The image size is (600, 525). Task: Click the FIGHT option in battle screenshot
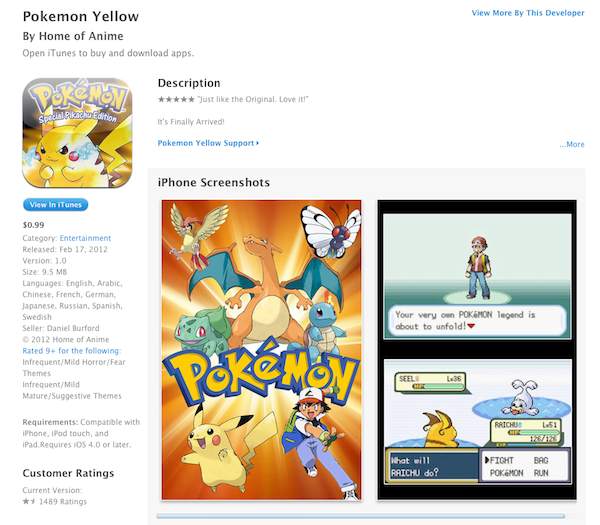point(501,460)
